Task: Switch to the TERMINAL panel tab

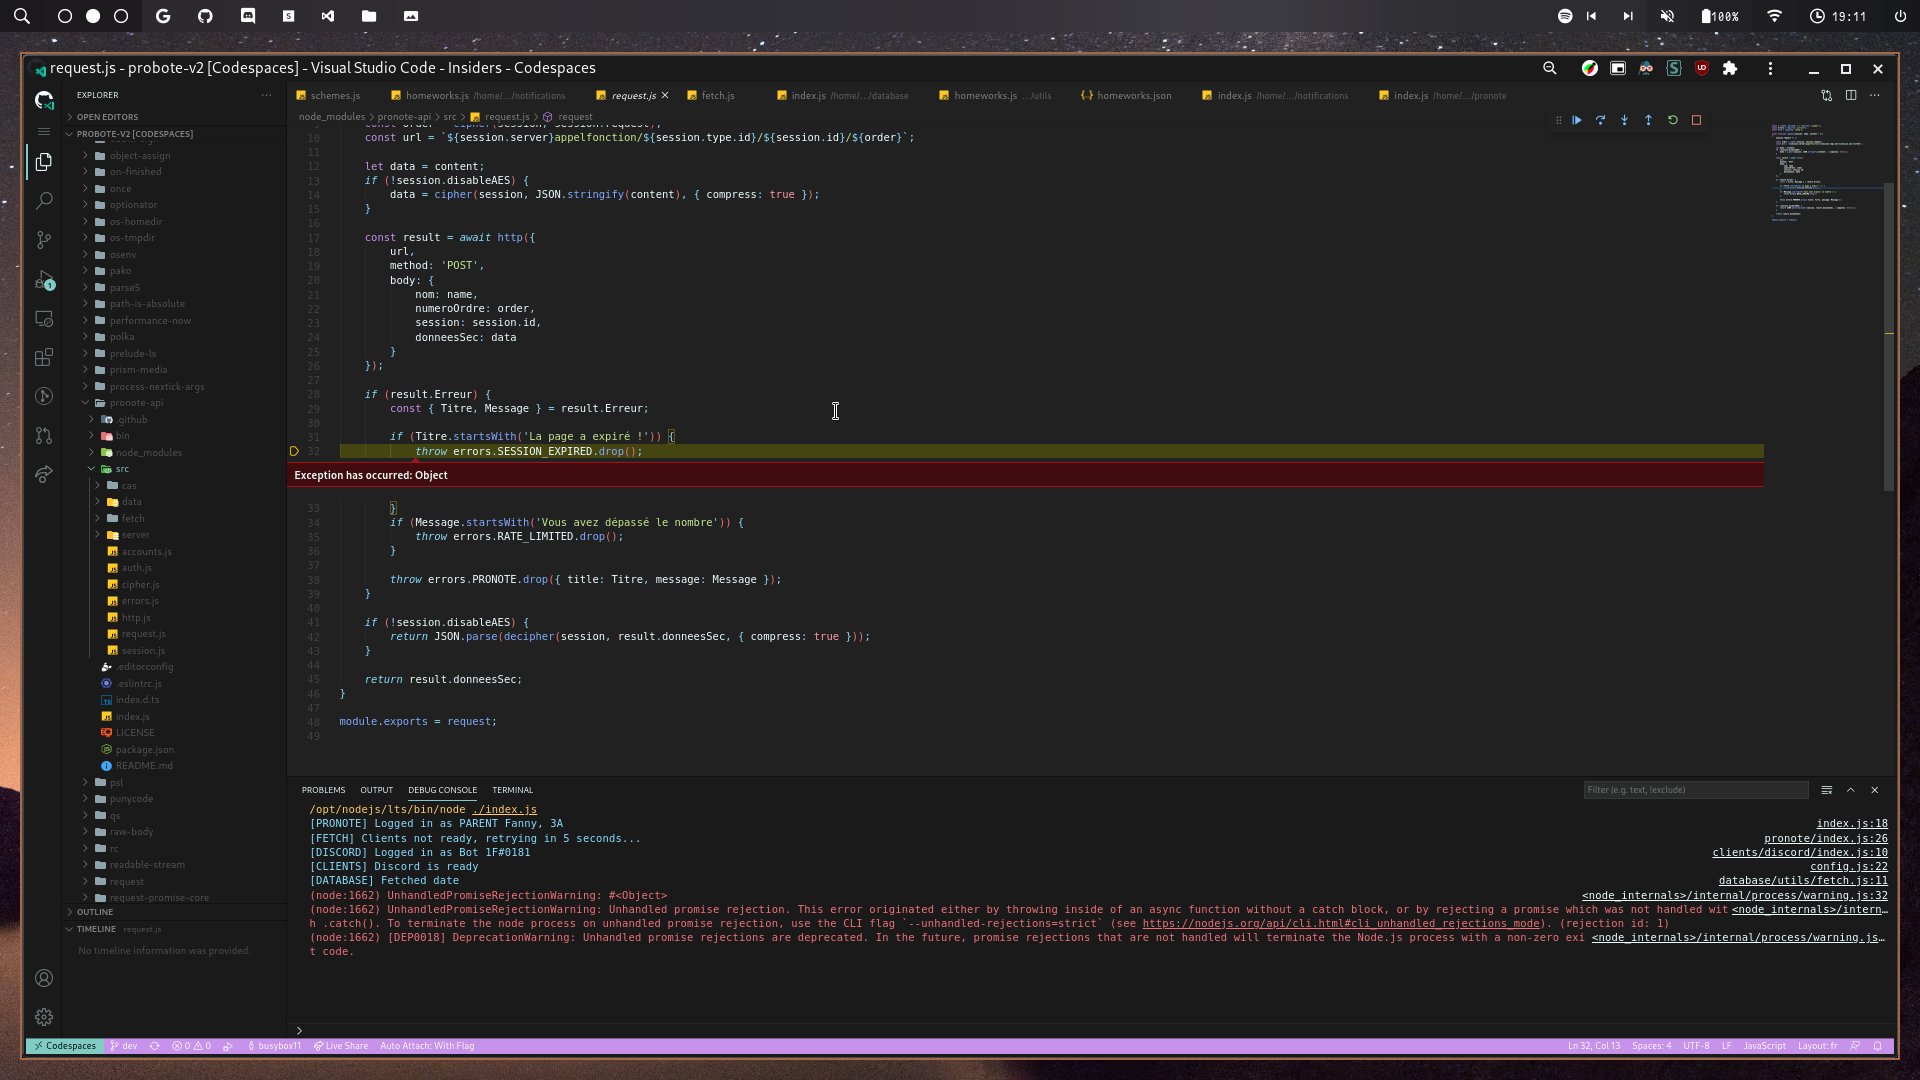Action: coord(512,790)
